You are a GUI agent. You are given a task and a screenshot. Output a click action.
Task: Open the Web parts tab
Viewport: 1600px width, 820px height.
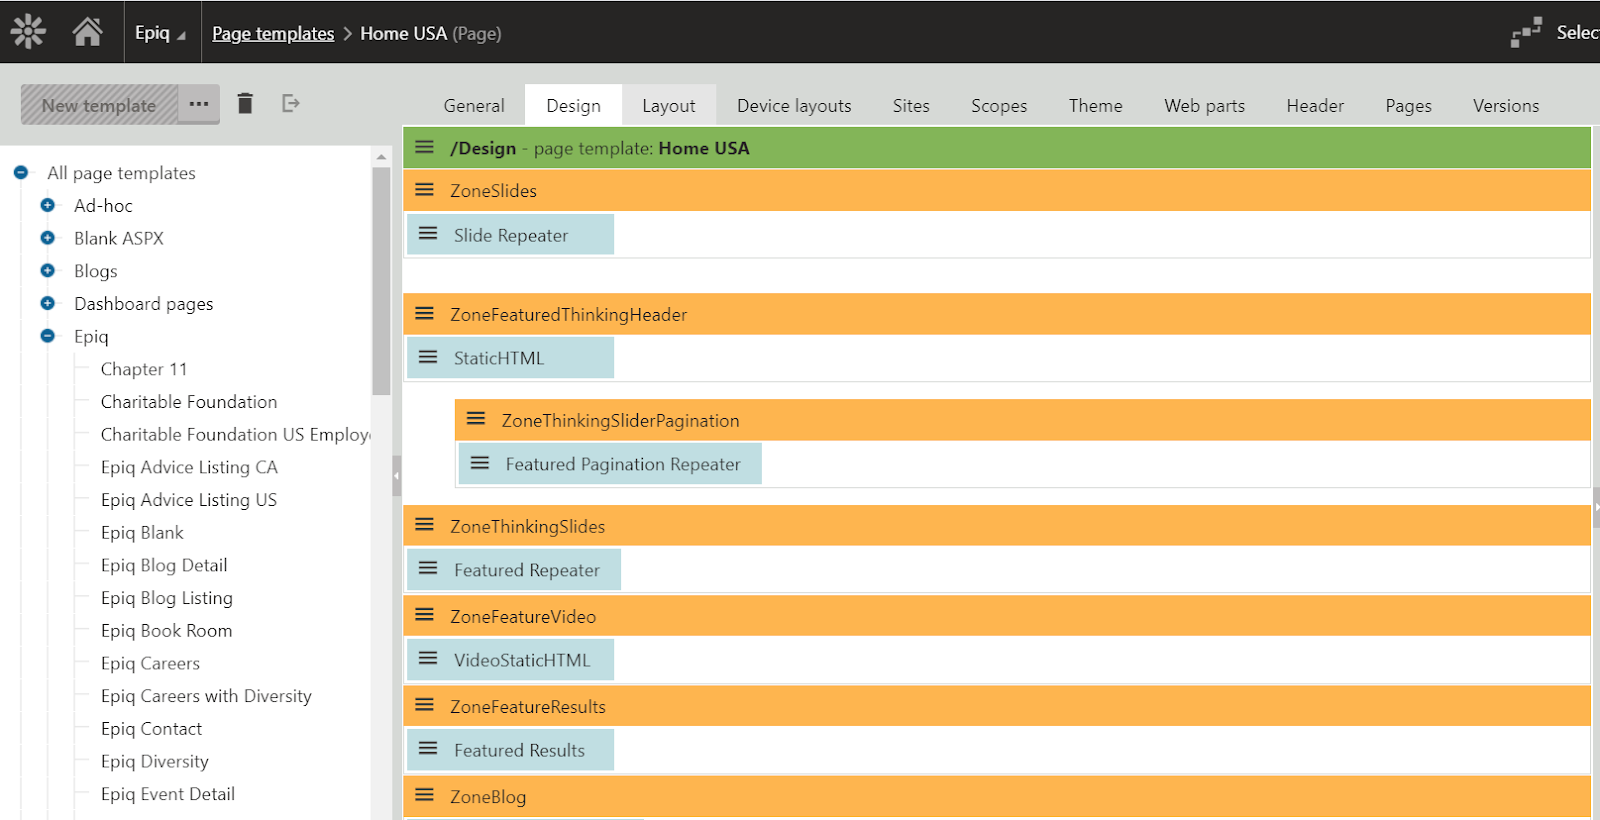1204,106
